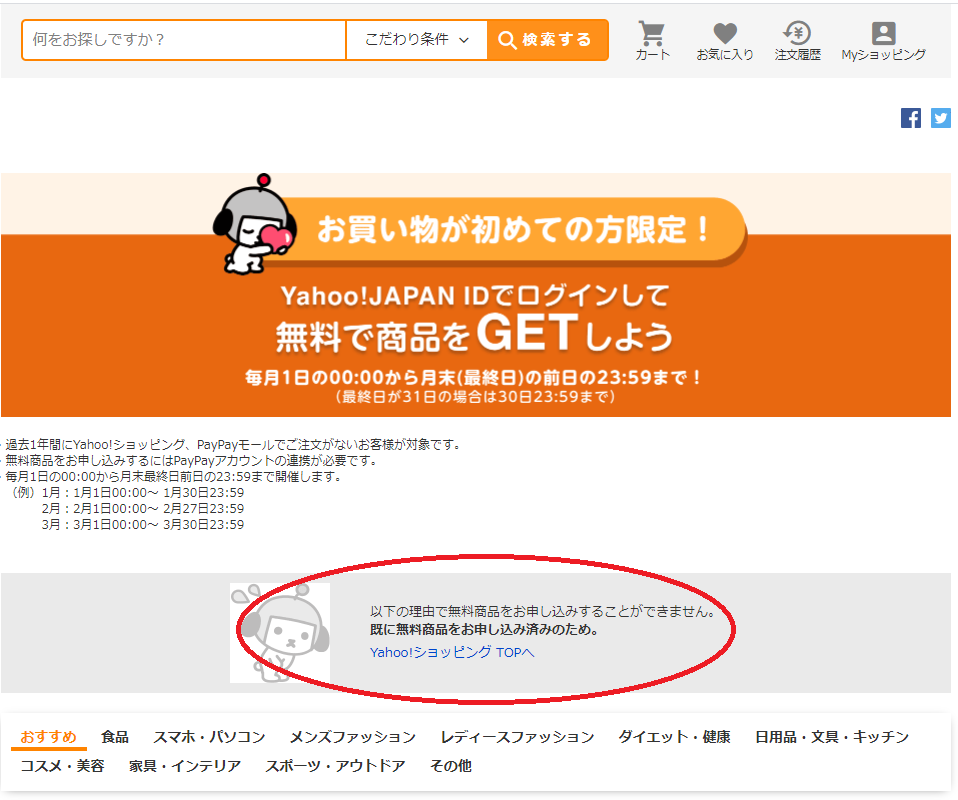This screenshot has width=958, height=800.
Task: Follow the Yahoo!ショッピング TOPへ link
Action: pos(452,653)
